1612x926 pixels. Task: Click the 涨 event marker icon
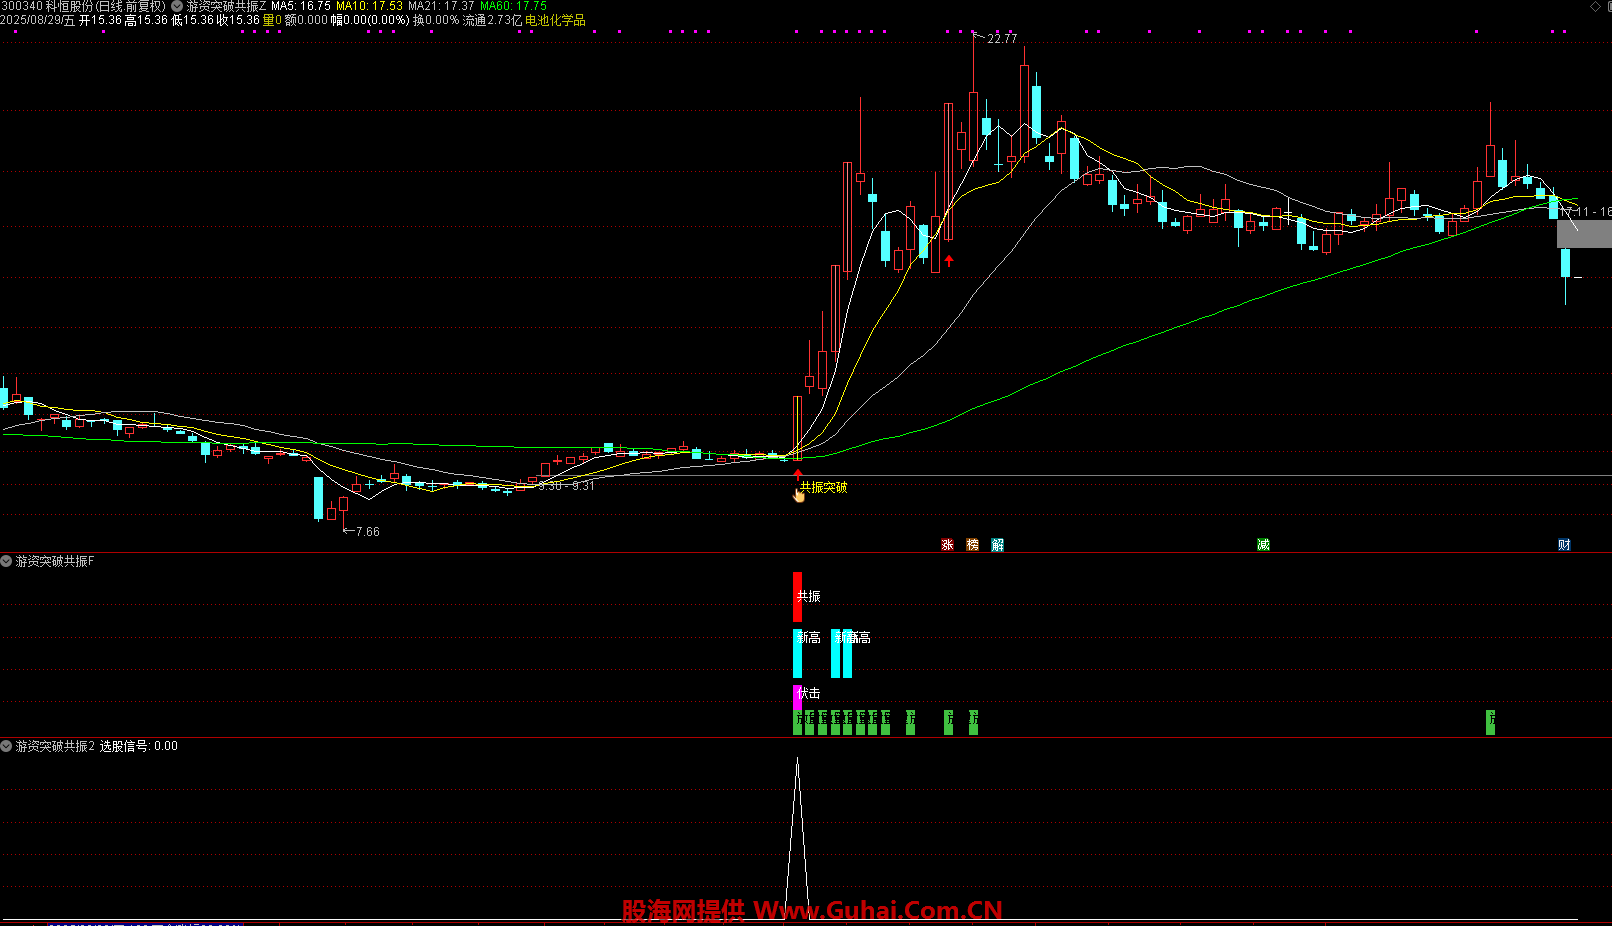click(x=947, y=545)
